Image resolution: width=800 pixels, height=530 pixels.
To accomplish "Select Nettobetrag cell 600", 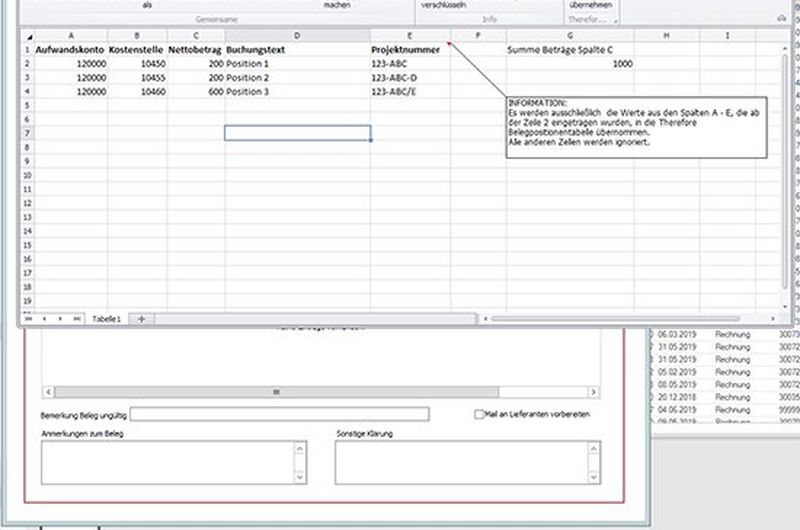I will click(x=195, y=92).
